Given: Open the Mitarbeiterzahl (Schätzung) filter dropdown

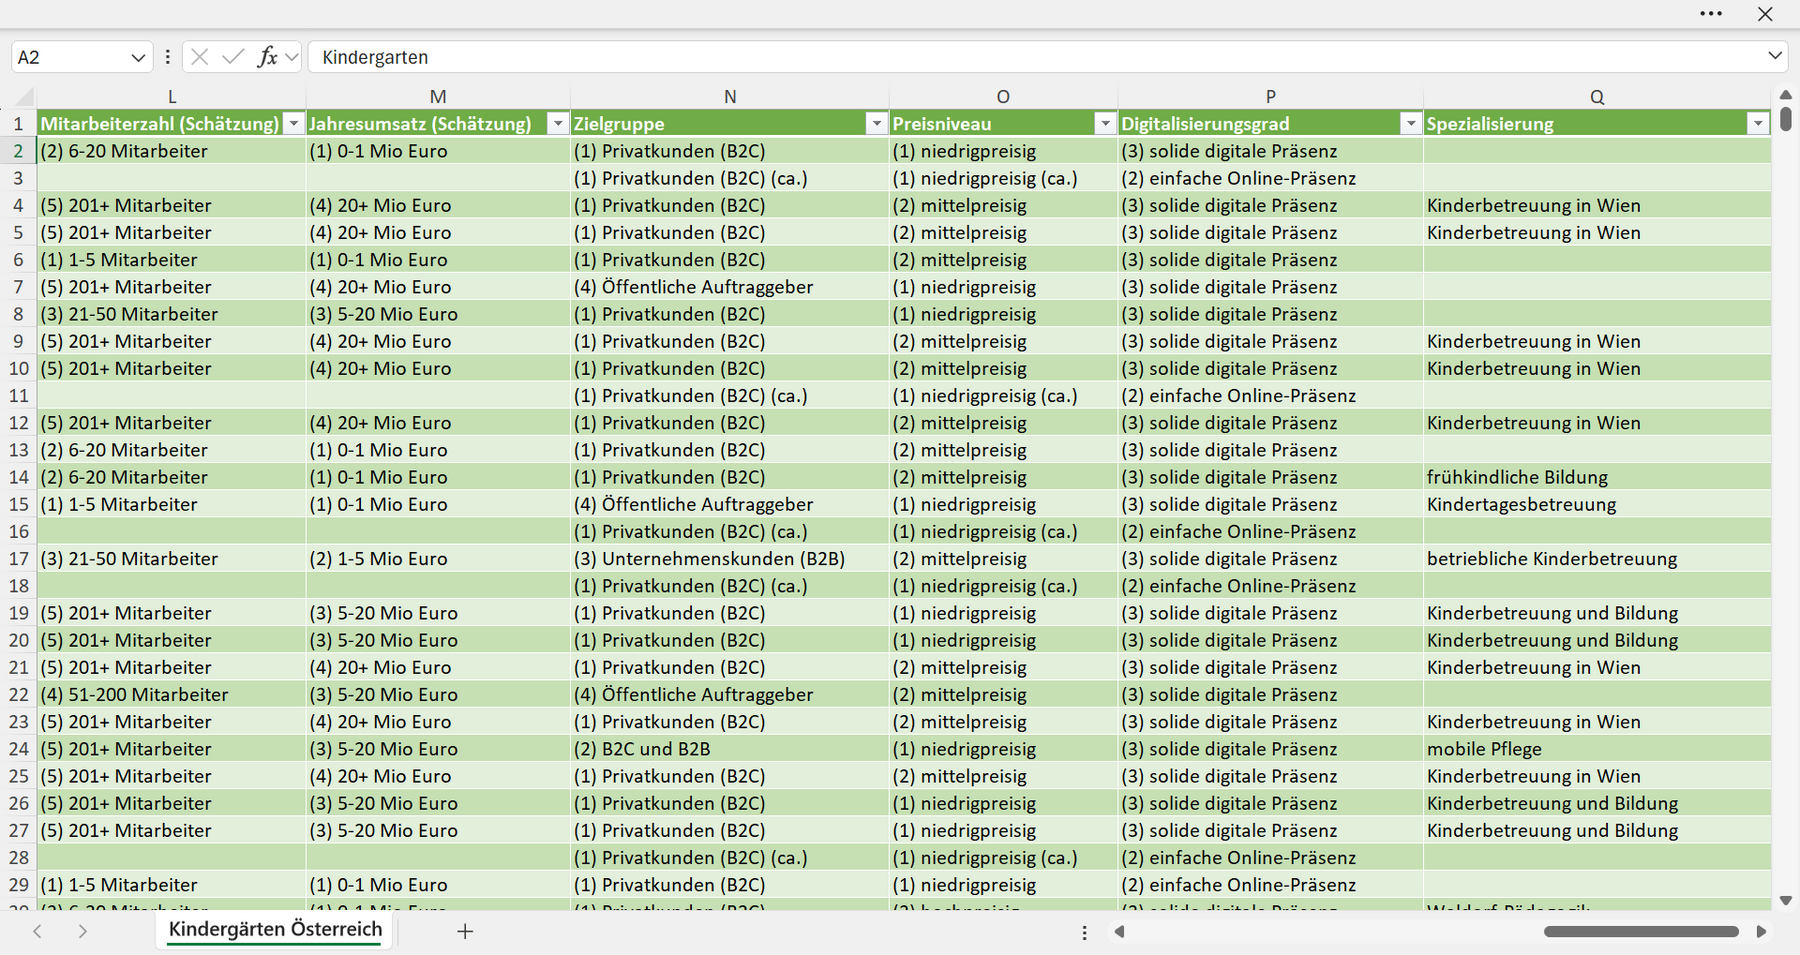Looking at the screenshot, I should [x=294, y=124].
